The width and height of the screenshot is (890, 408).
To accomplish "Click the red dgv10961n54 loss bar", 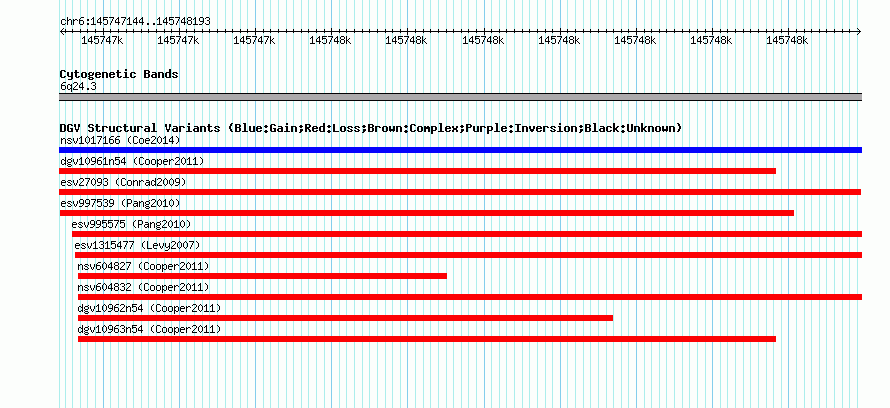I will point(418,171).
